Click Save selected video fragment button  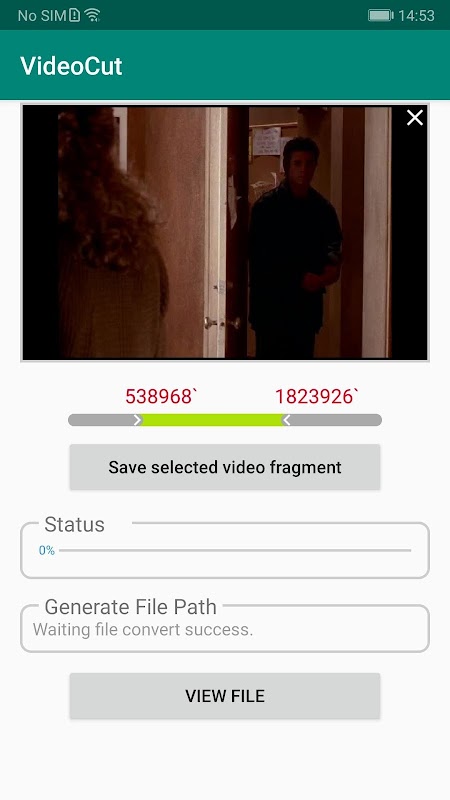[x=225, y=467]
